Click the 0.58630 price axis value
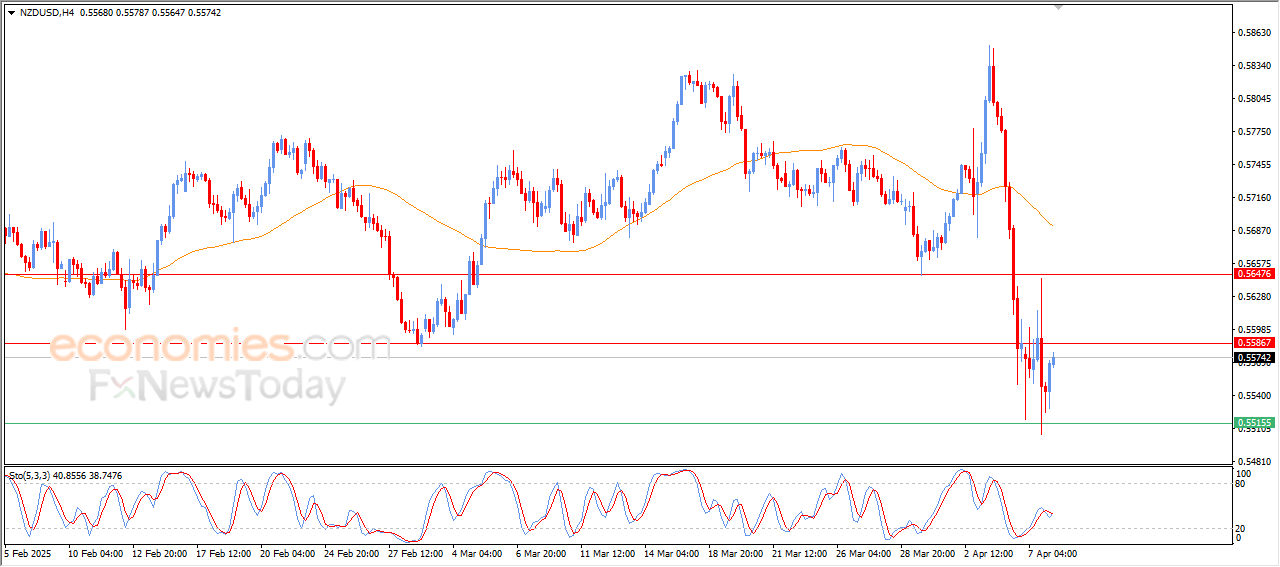 point(1254,33)
